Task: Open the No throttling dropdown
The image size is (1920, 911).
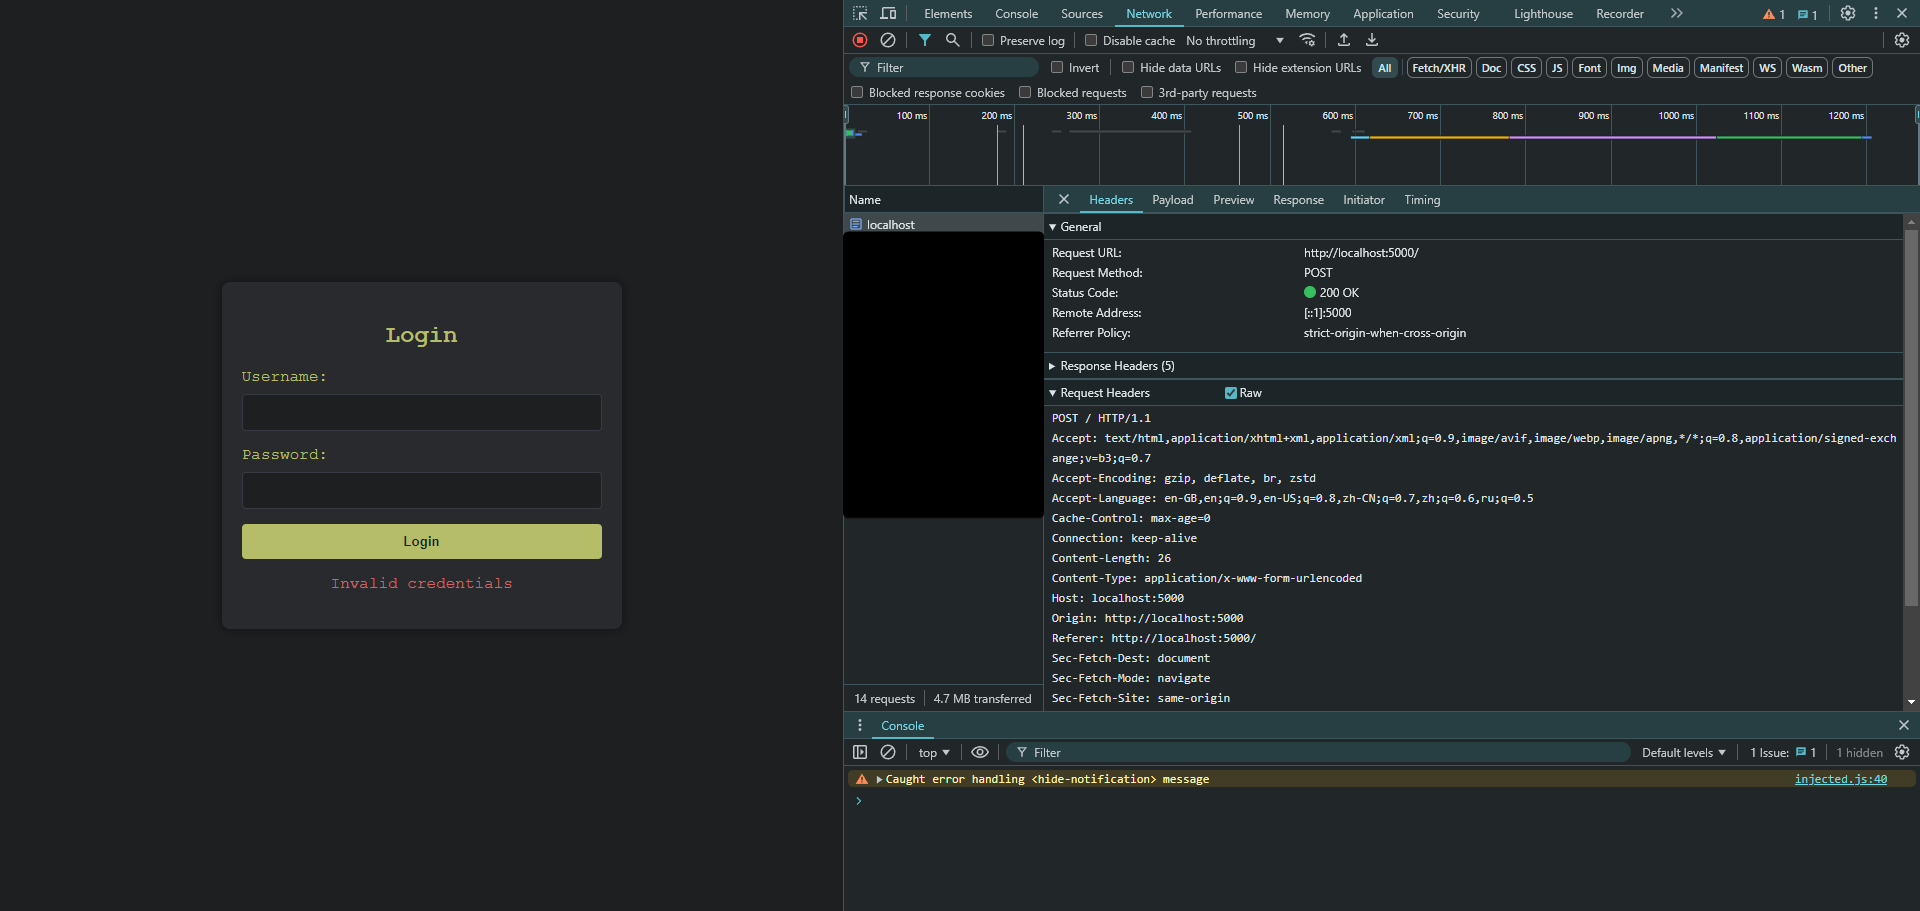Action: [x=1234, y=41]
